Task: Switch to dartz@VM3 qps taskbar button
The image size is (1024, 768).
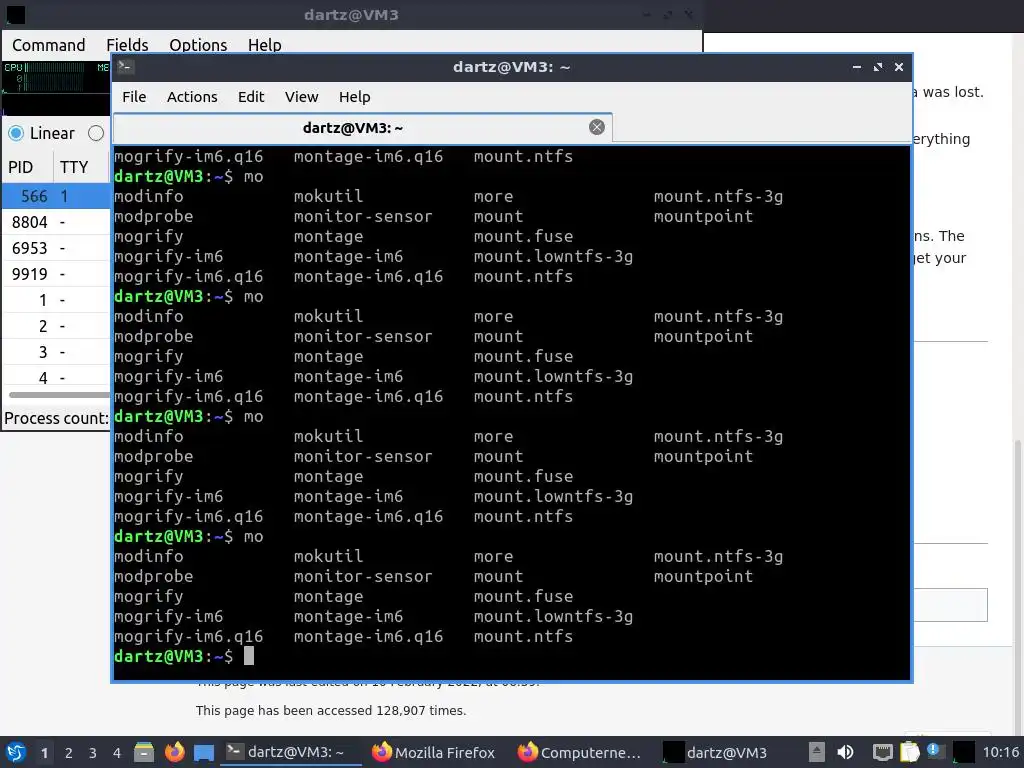Action: (x=726, y=752)
